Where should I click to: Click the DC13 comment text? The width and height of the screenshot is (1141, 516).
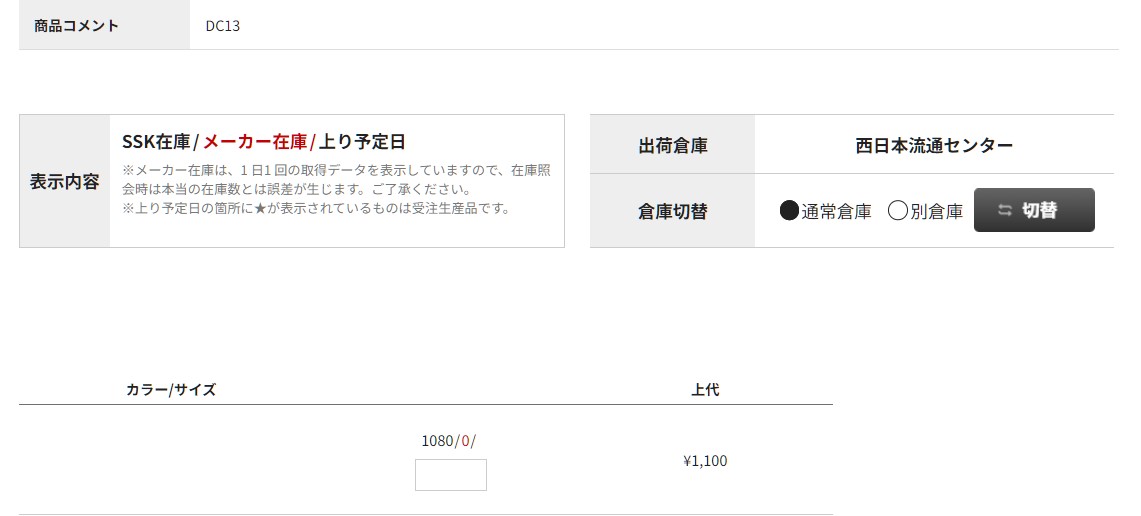pos(223,26)
